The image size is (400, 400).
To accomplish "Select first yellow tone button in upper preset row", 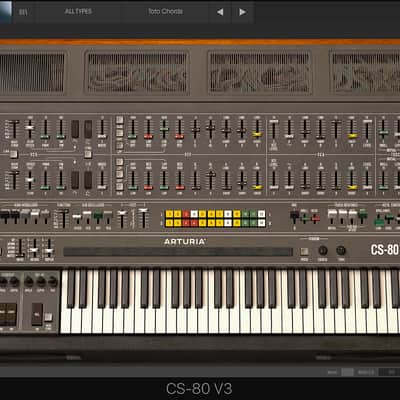I will click(169, 214).
